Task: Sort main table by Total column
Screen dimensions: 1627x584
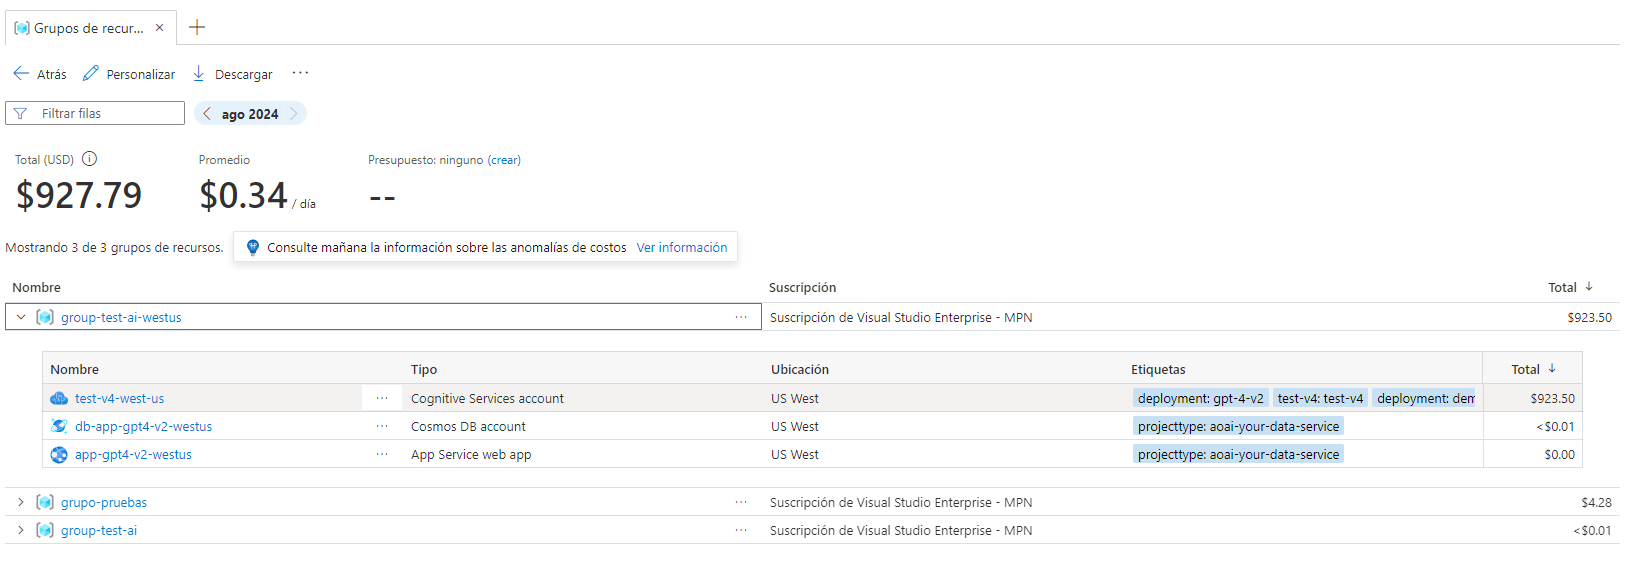Action: [1570, 287]
